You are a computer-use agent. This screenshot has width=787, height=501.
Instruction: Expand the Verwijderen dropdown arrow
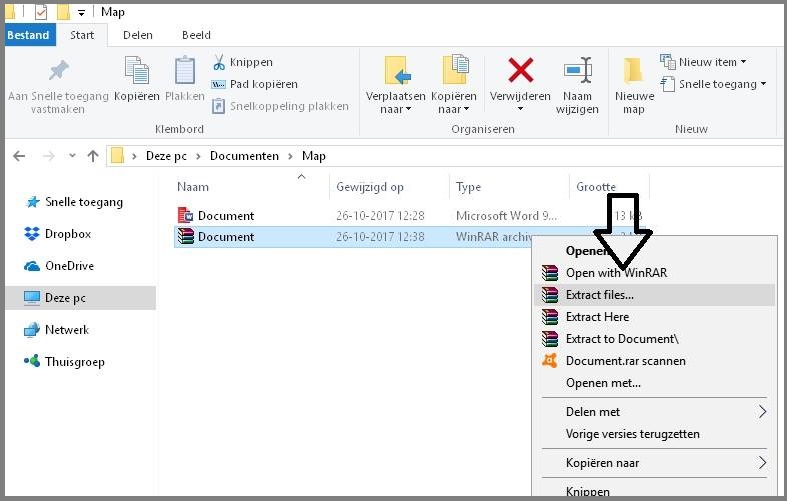520,109
